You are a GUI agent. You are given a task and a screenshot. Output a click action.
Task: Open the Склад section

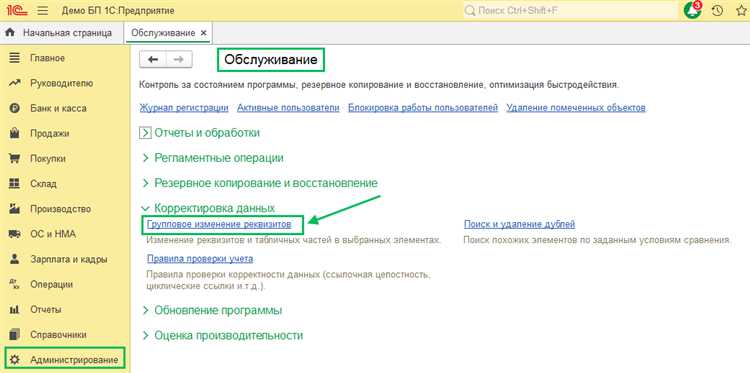click(43, 184)
